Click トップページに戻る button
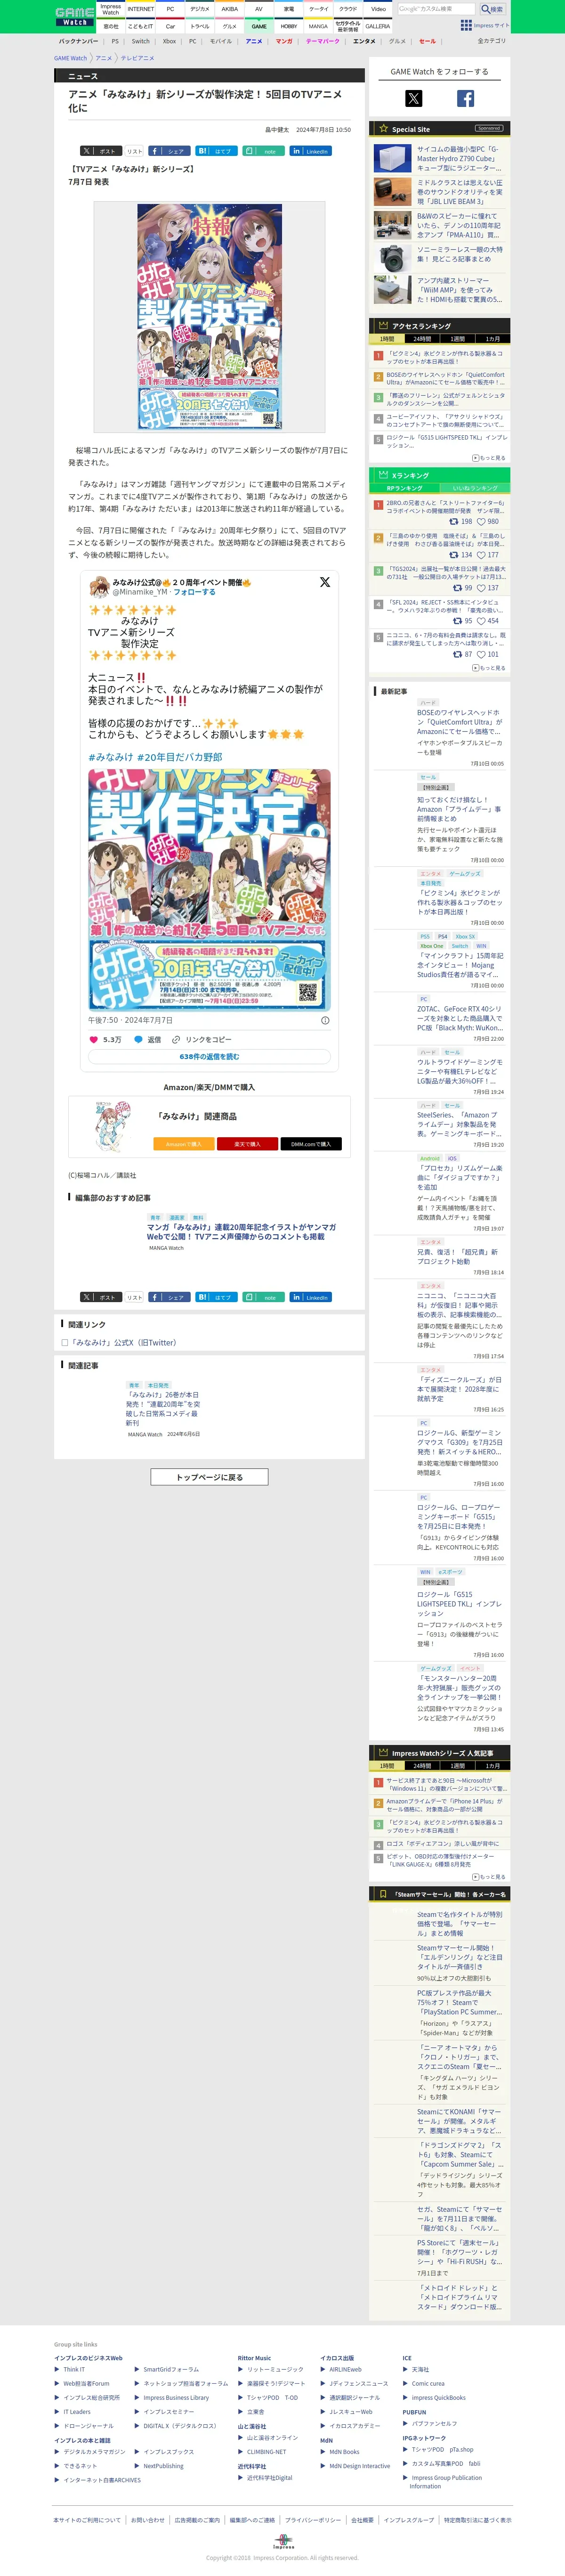 (209, 1477)
